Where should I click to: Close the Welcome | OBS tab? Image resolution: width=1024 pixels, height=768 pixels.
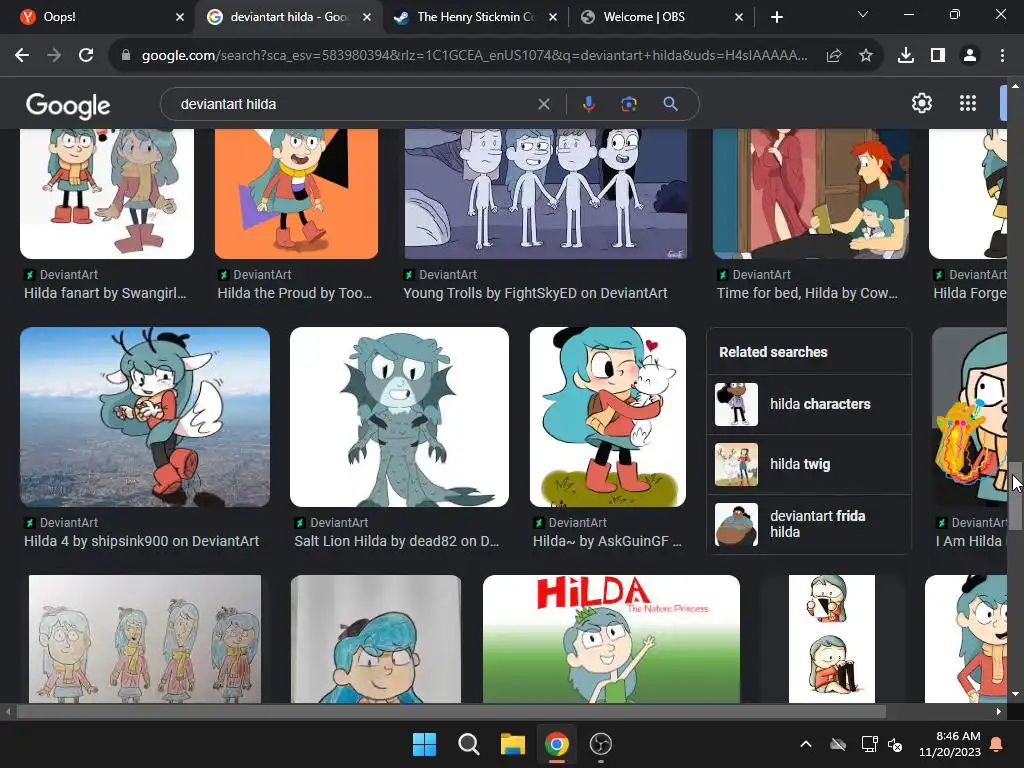click(739, 17)
